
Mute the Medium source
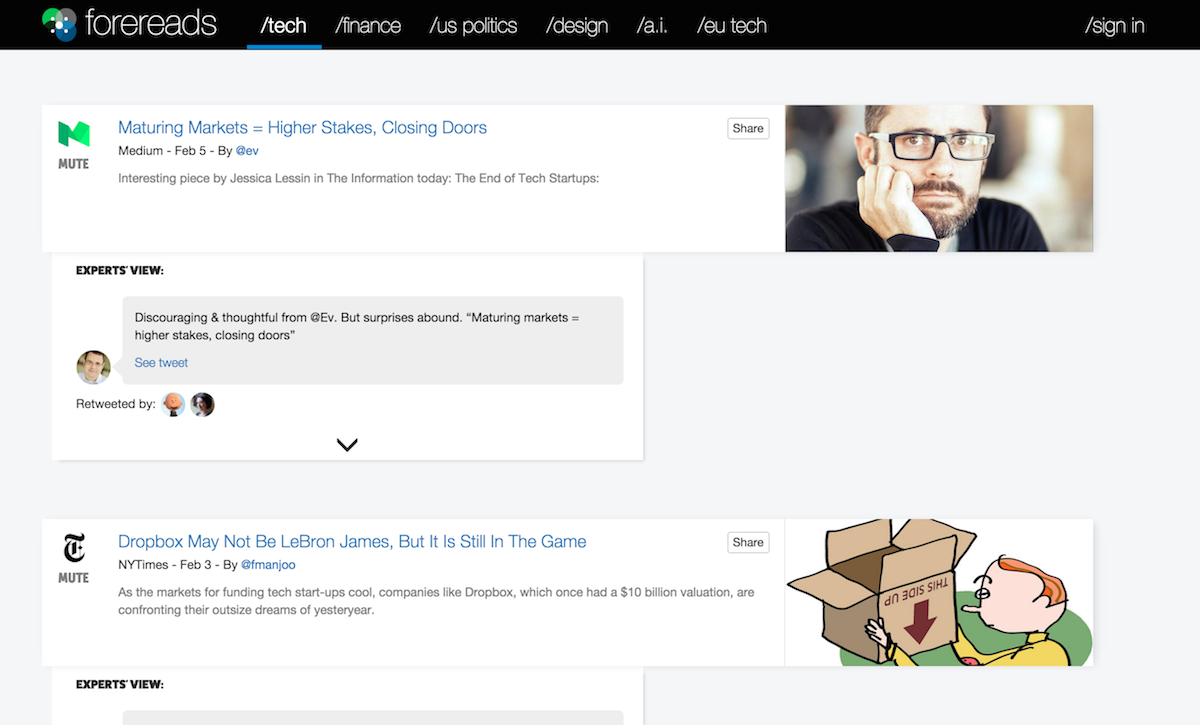tap(73, 164)
